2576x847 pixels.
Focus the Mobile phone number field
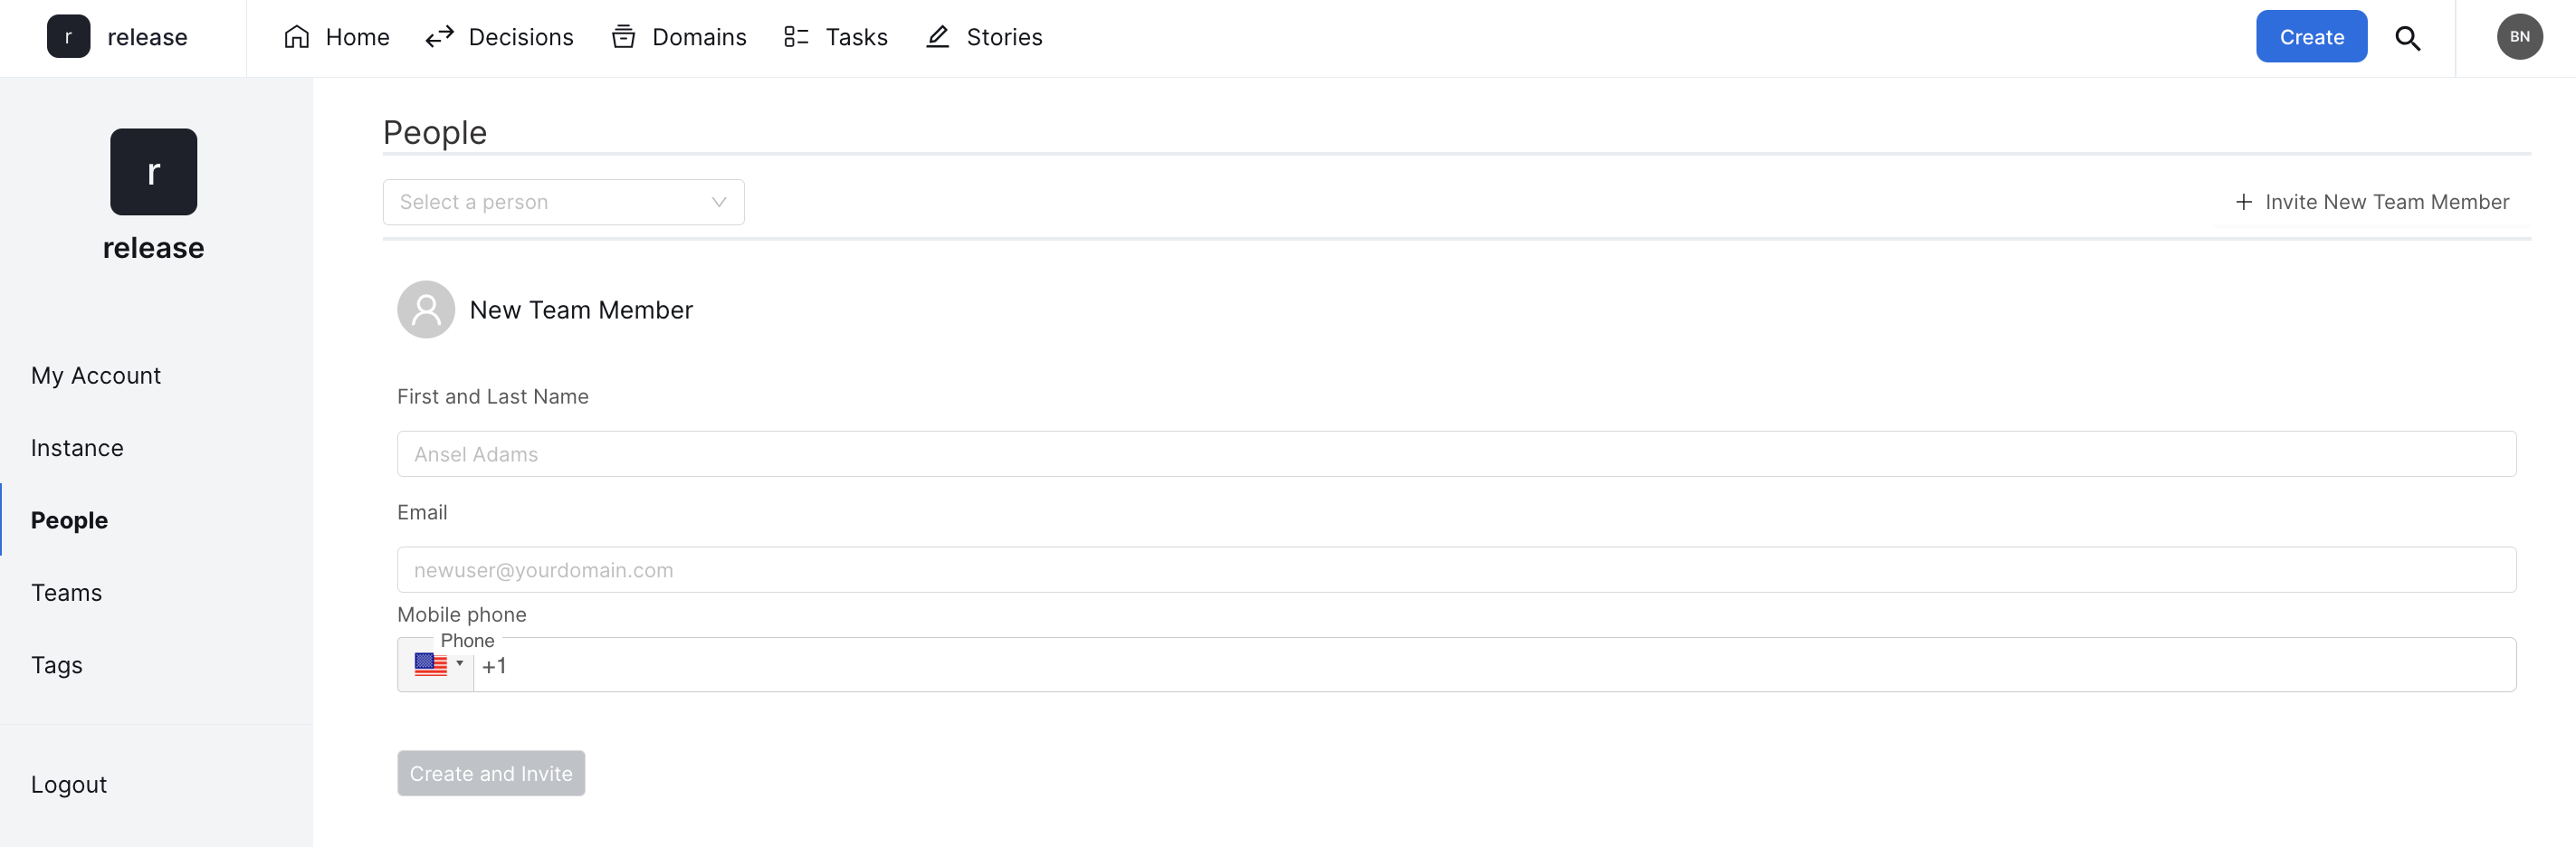coord(1494,665)
